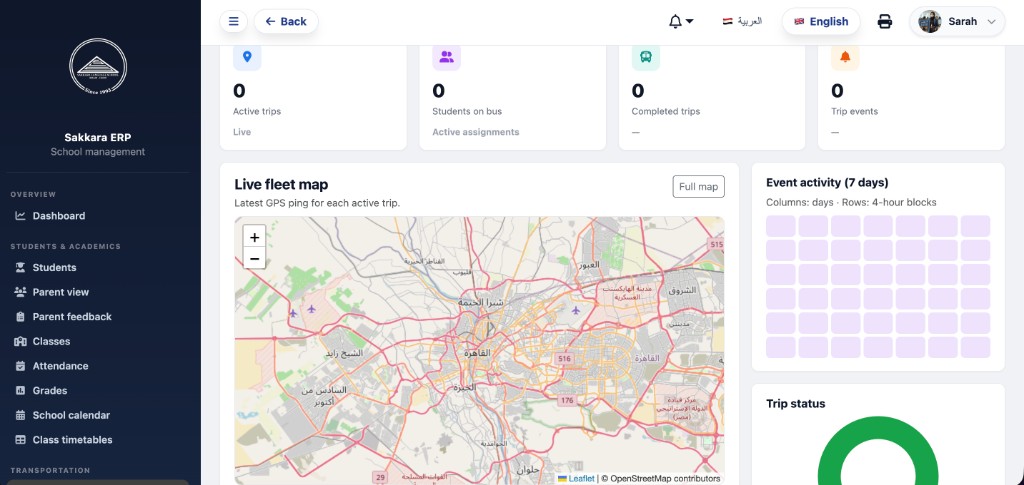Viewport: 1024px width, 485px height.
Task: Click the UK flag icon
Action: 799,22
